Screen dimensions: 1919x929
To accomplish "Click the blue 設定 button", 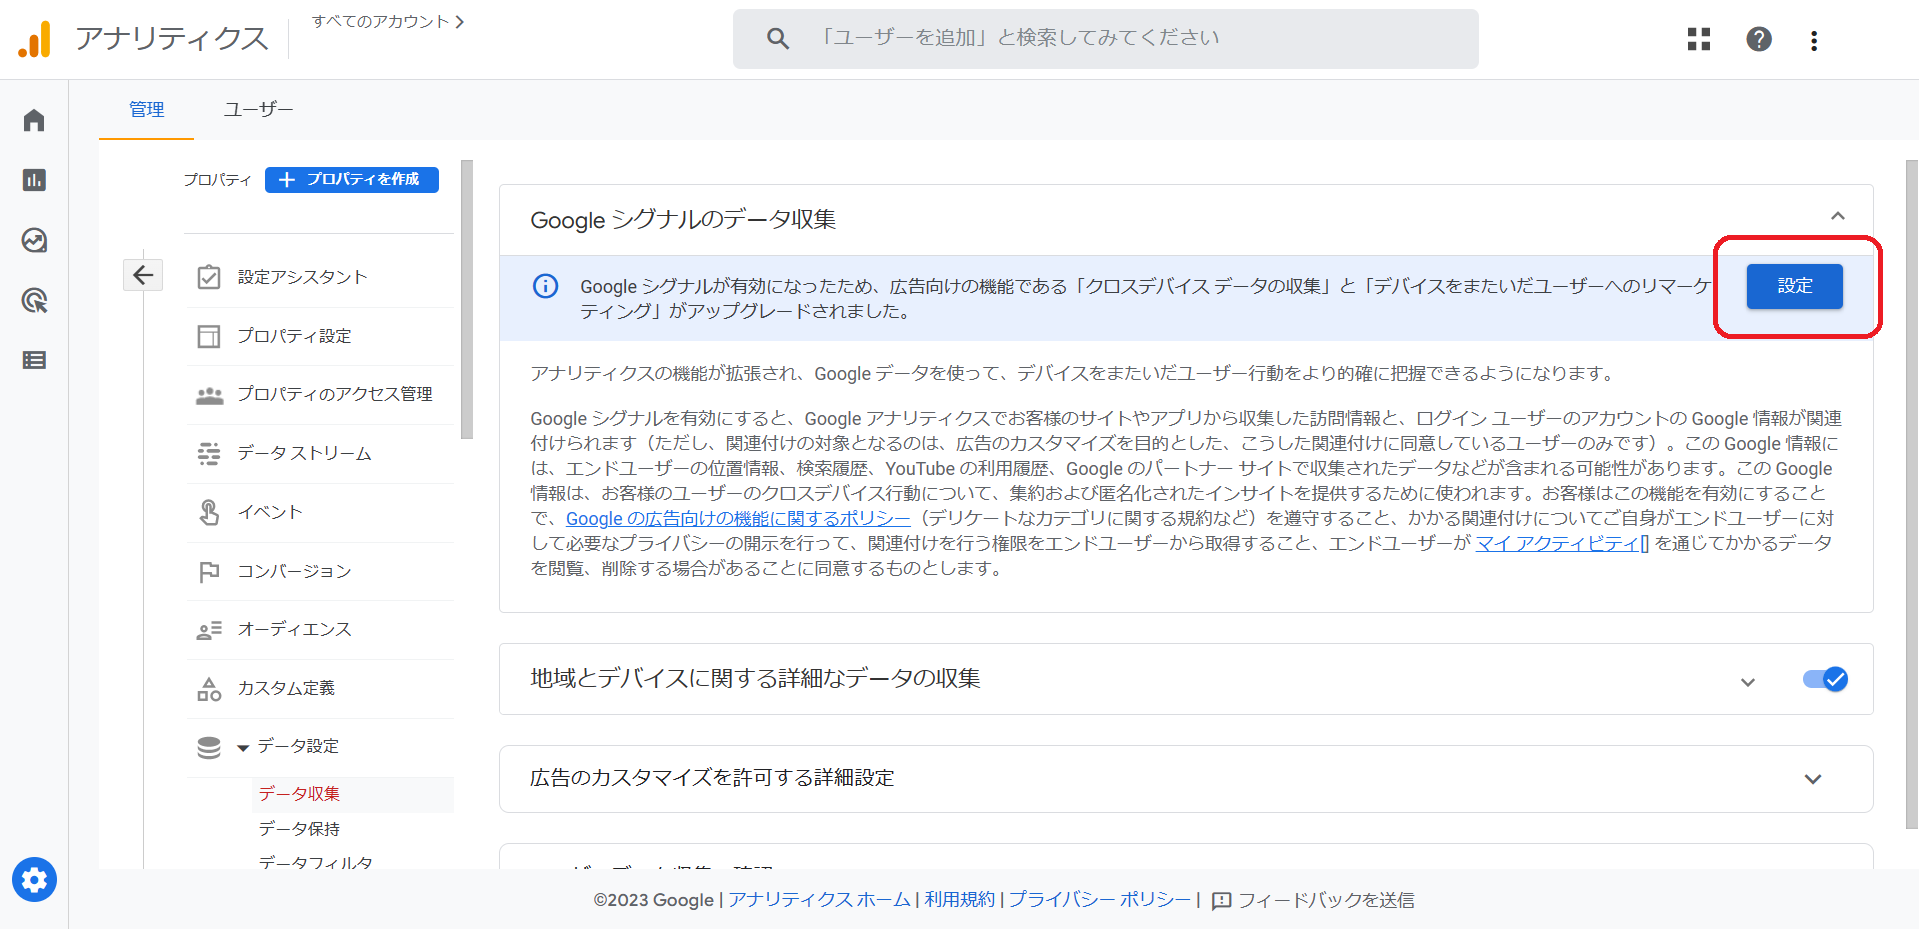I will click(1794, 286).
